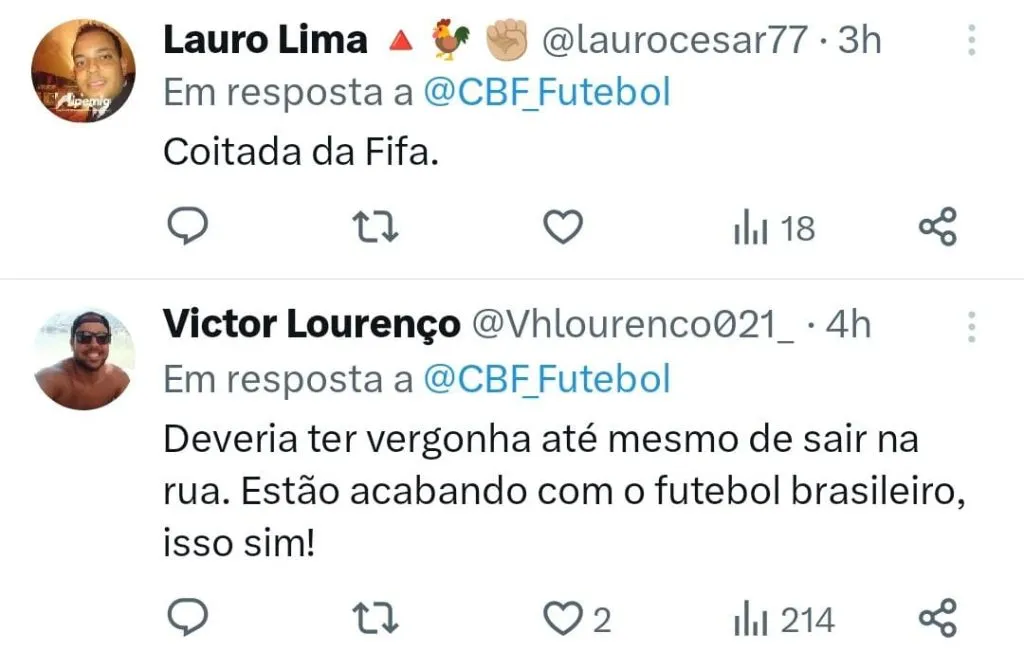Open Victor Lourenço display name

[312, 325]
